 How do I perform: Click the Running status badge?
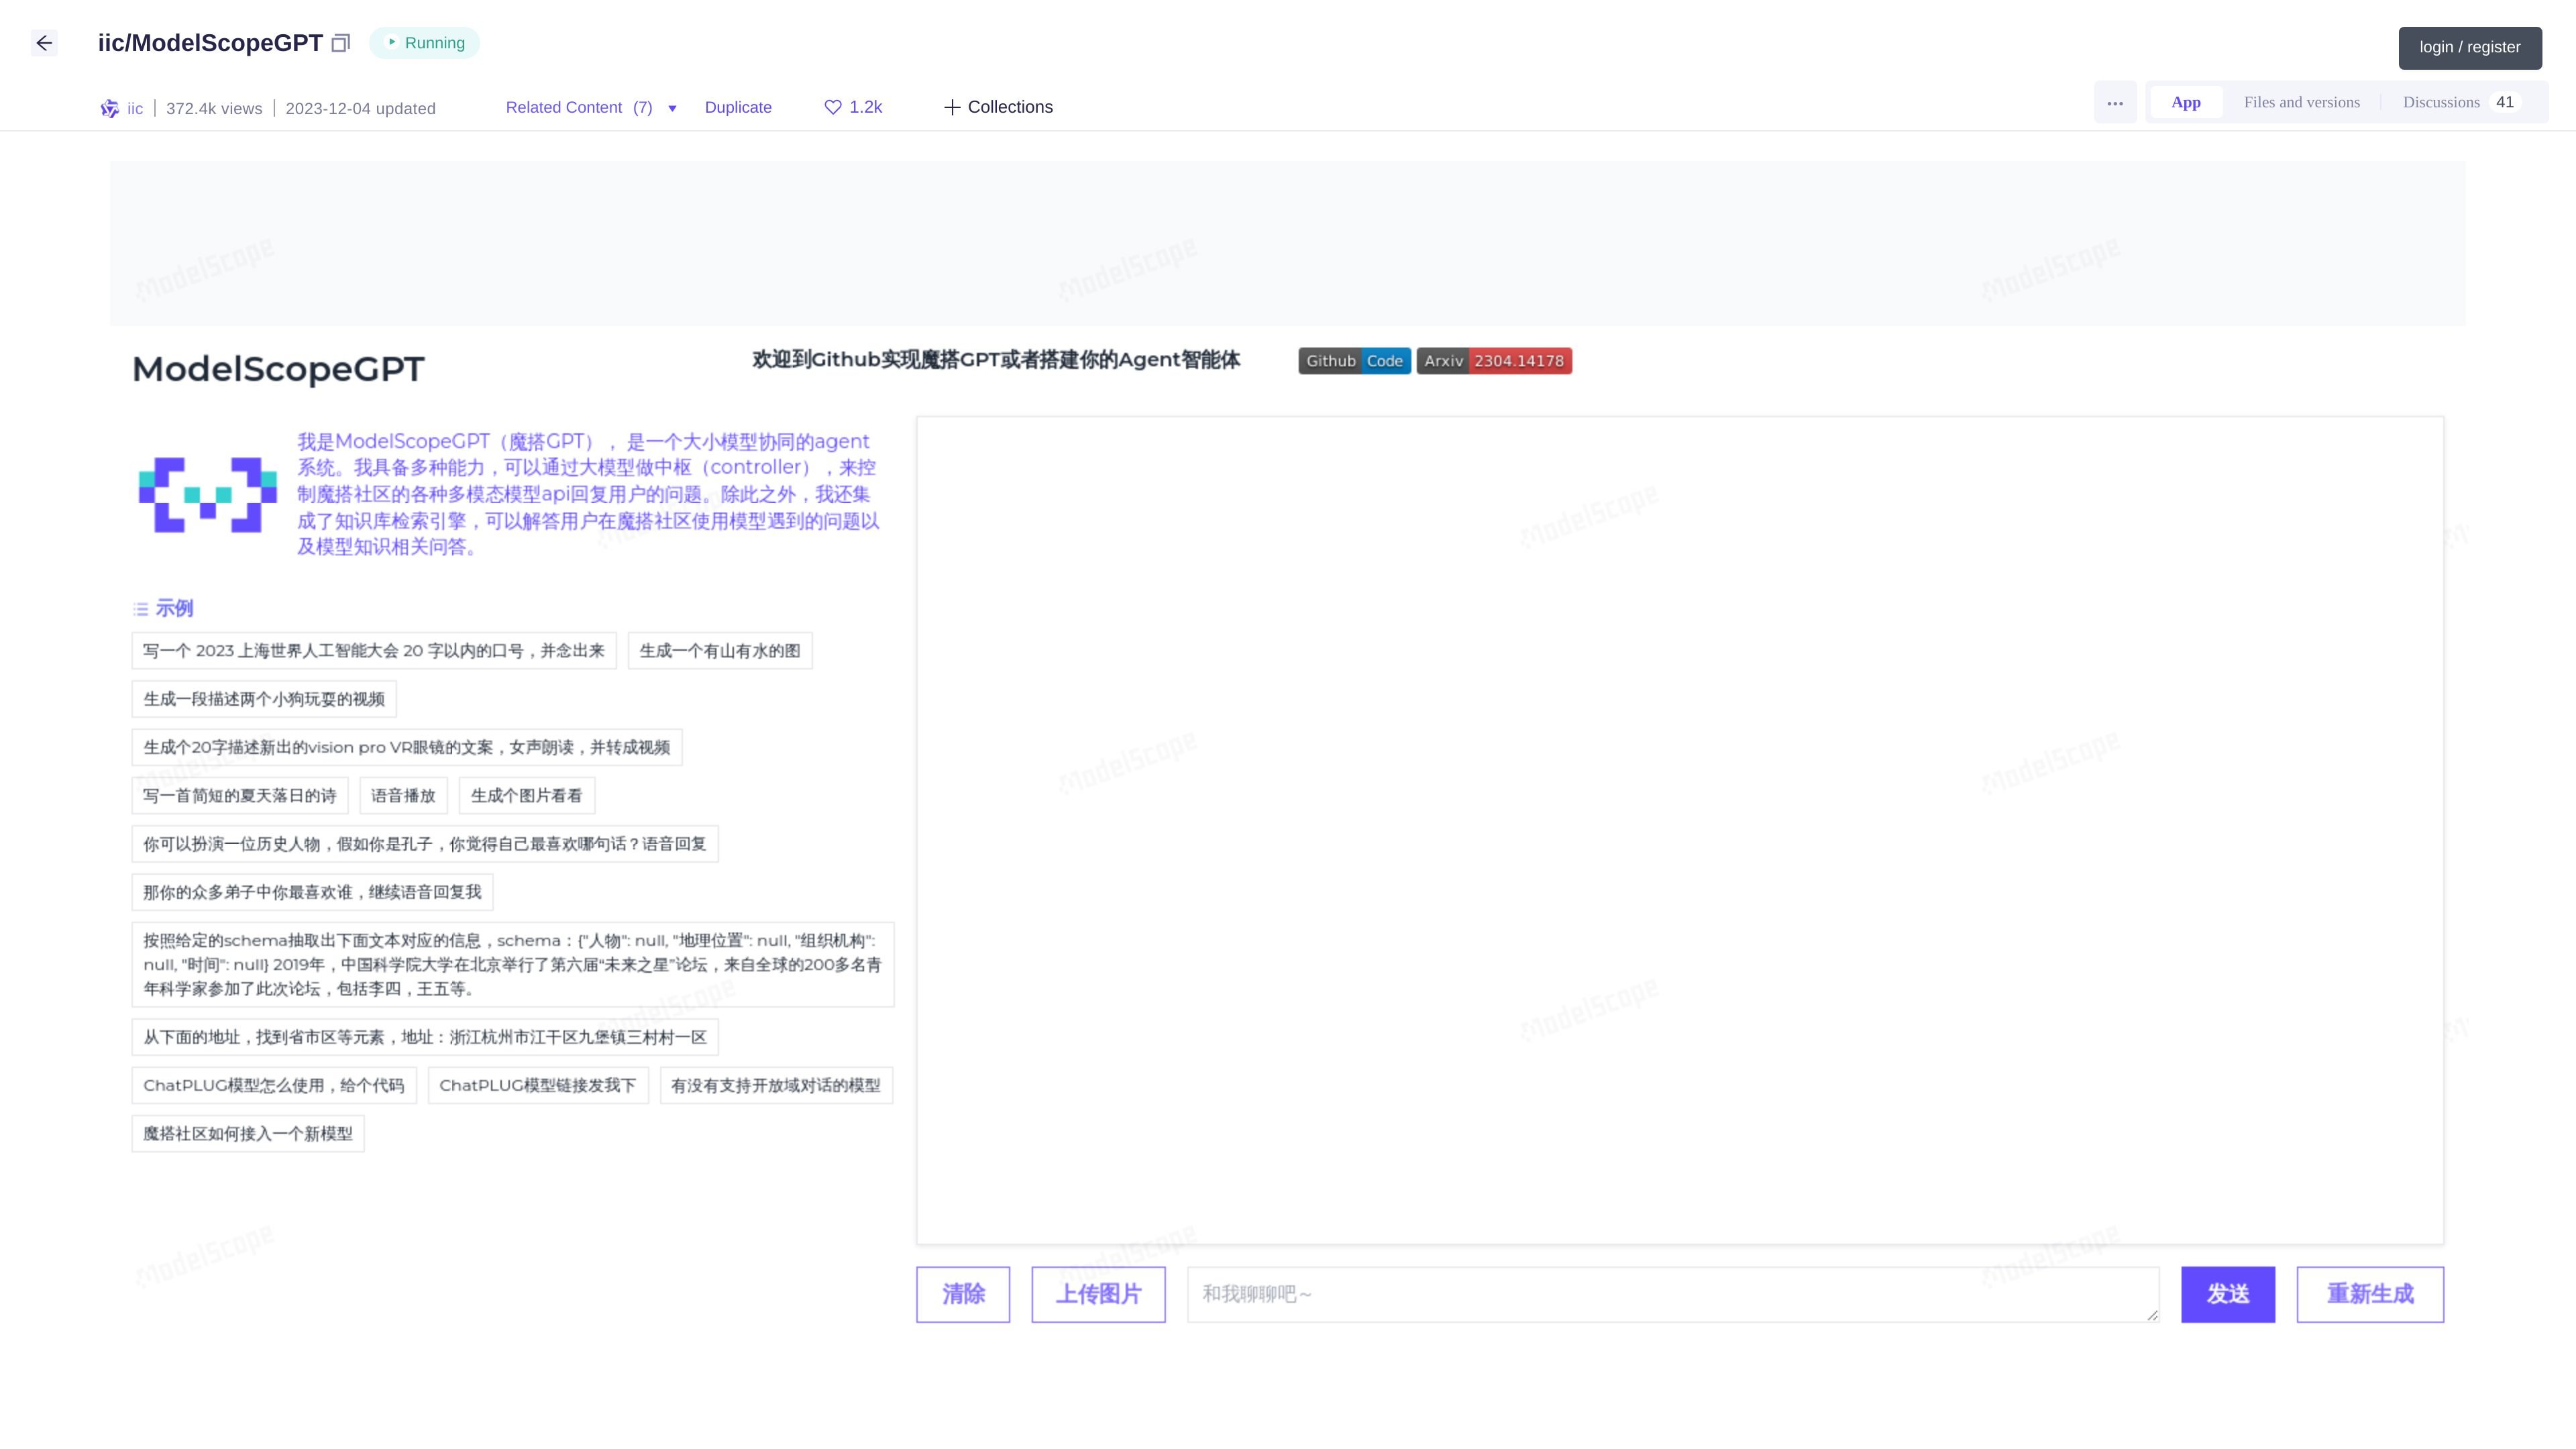425,43
